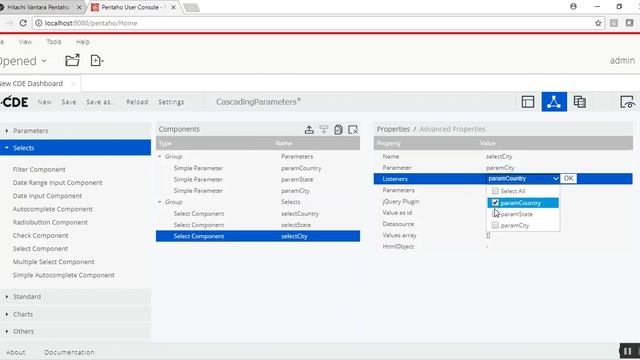Select the selectCountry component row
Screen dimensions: 640x360
tap(258, 213)
